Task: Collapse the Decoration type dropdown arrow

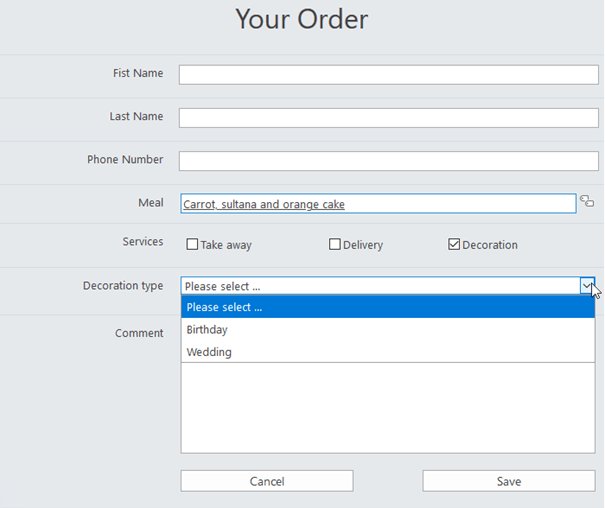Action: pos(587,286)
